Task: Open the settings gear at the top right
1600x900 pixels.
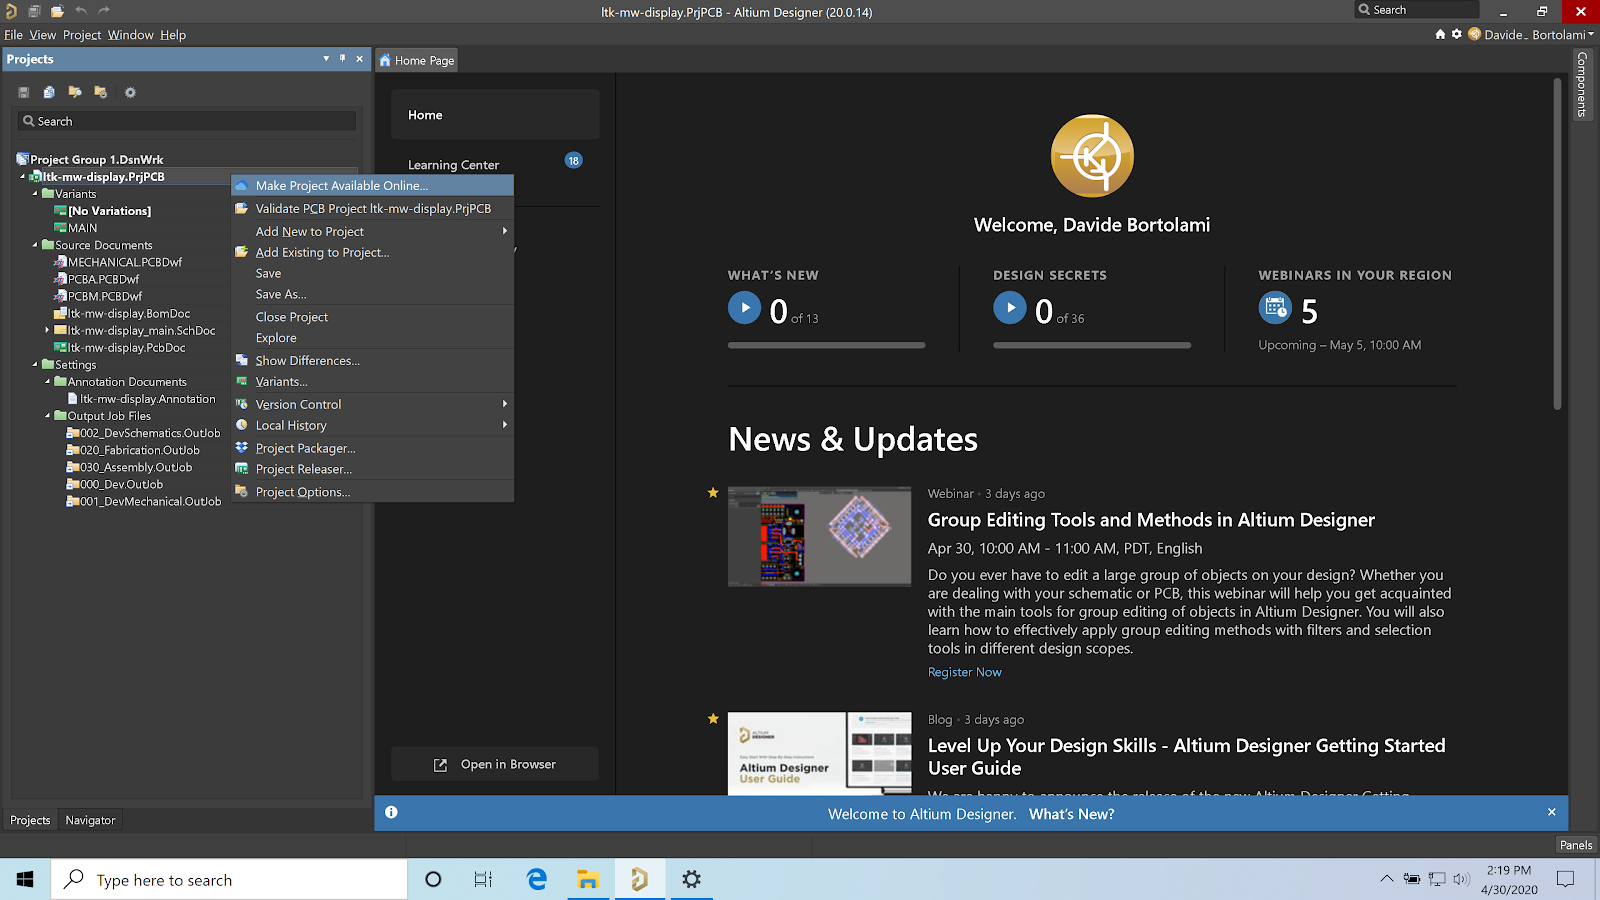Action: tap(1457, 34)
